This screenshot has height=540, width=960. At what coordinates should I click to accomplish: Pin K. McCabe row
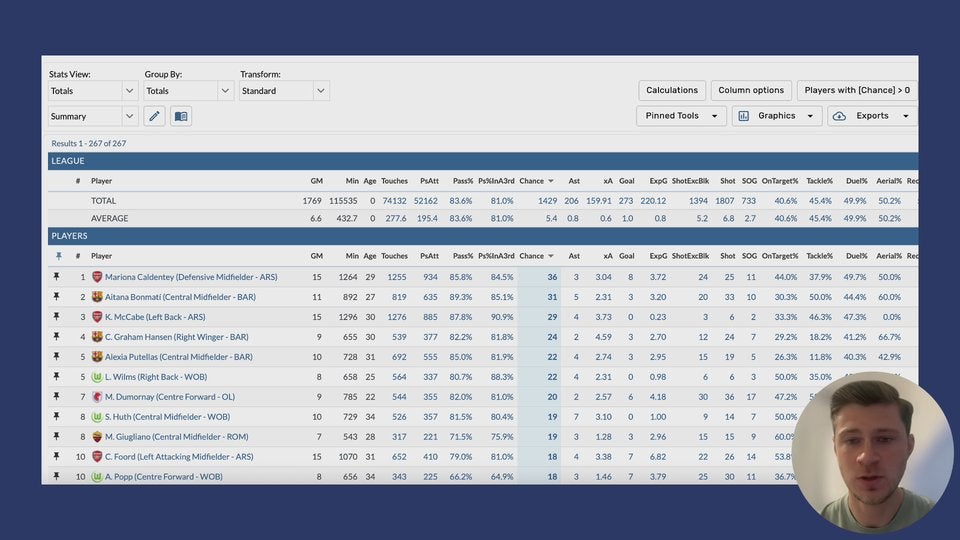[57, 317]
